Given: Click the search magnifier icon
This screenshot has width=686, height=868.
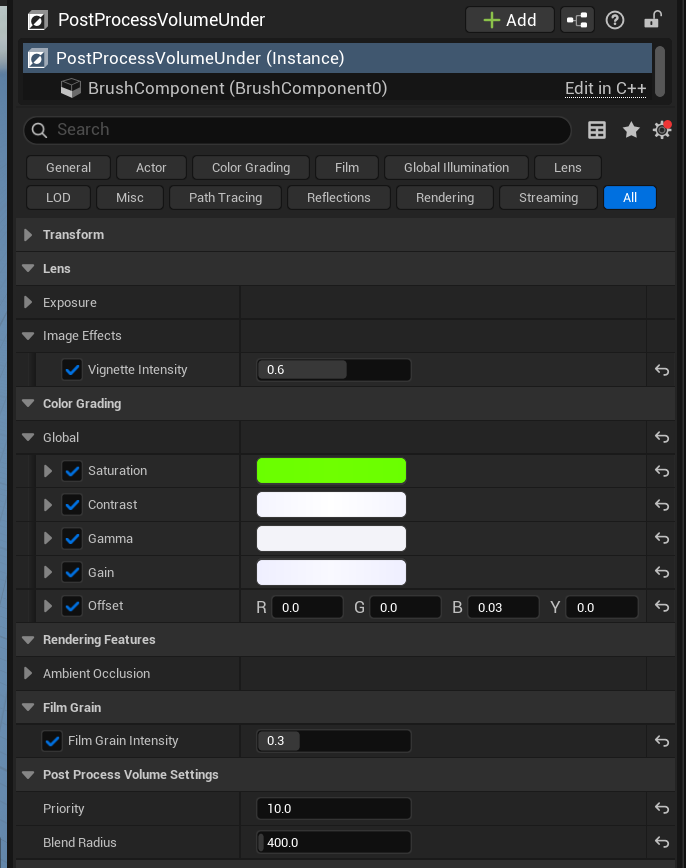Looking at the screenshot, I should (x=39, y=130).
